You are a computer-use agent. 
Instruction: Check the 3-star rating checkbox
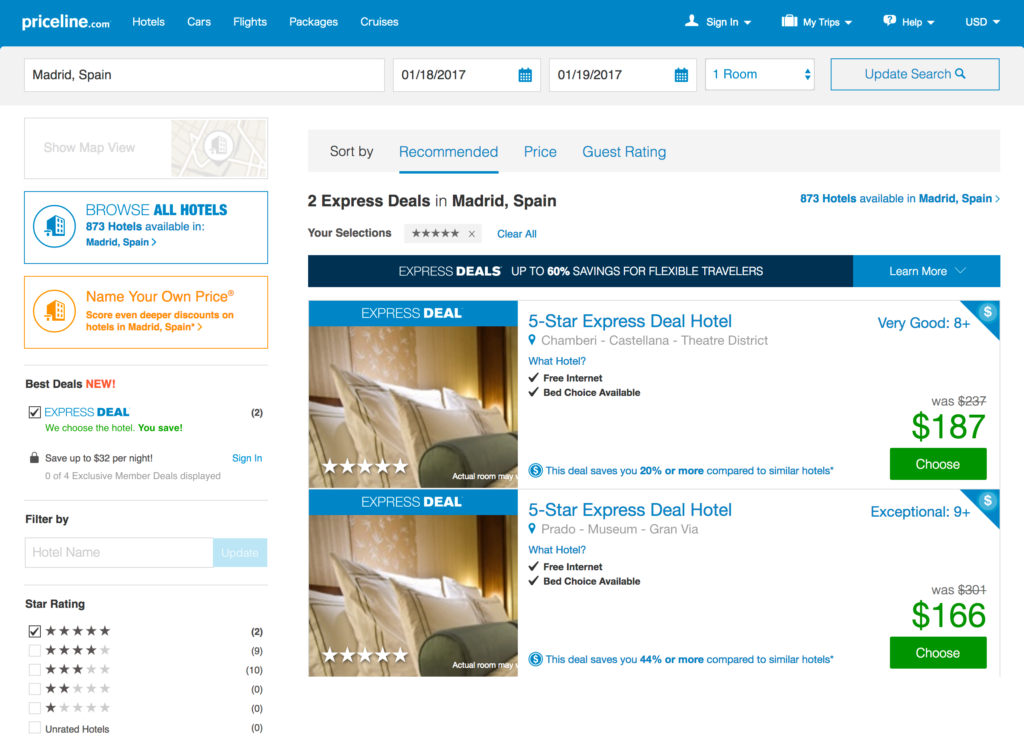35,669
